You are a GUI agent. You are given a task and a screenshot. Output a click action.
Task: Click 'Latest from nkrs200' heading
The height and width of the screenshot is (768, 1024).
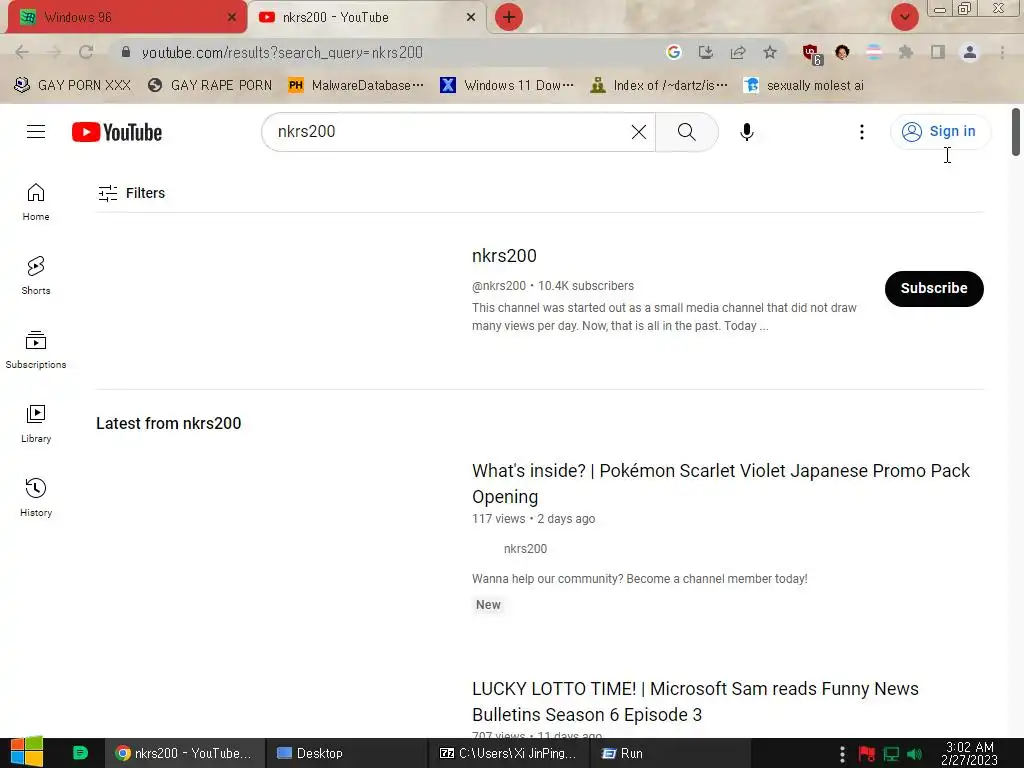[168, 423]
